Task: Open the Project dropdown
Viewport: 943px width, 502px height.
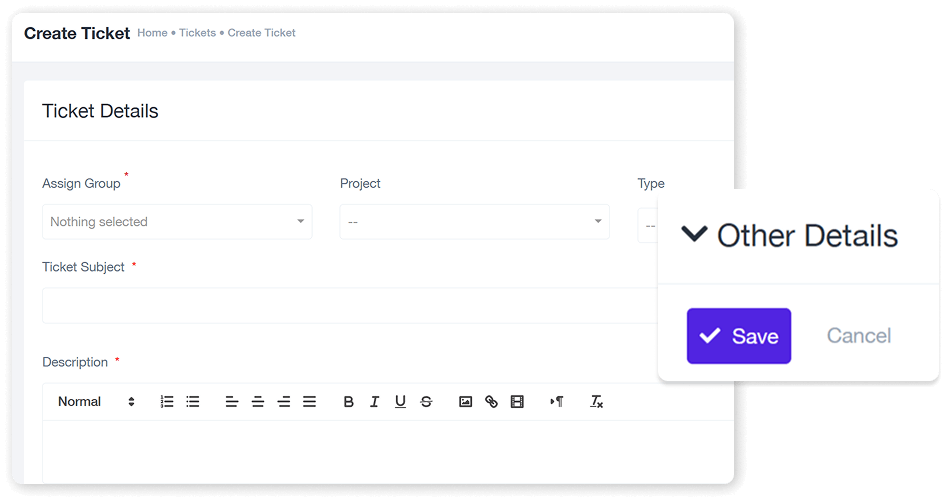Action: [x=474, y=222]
